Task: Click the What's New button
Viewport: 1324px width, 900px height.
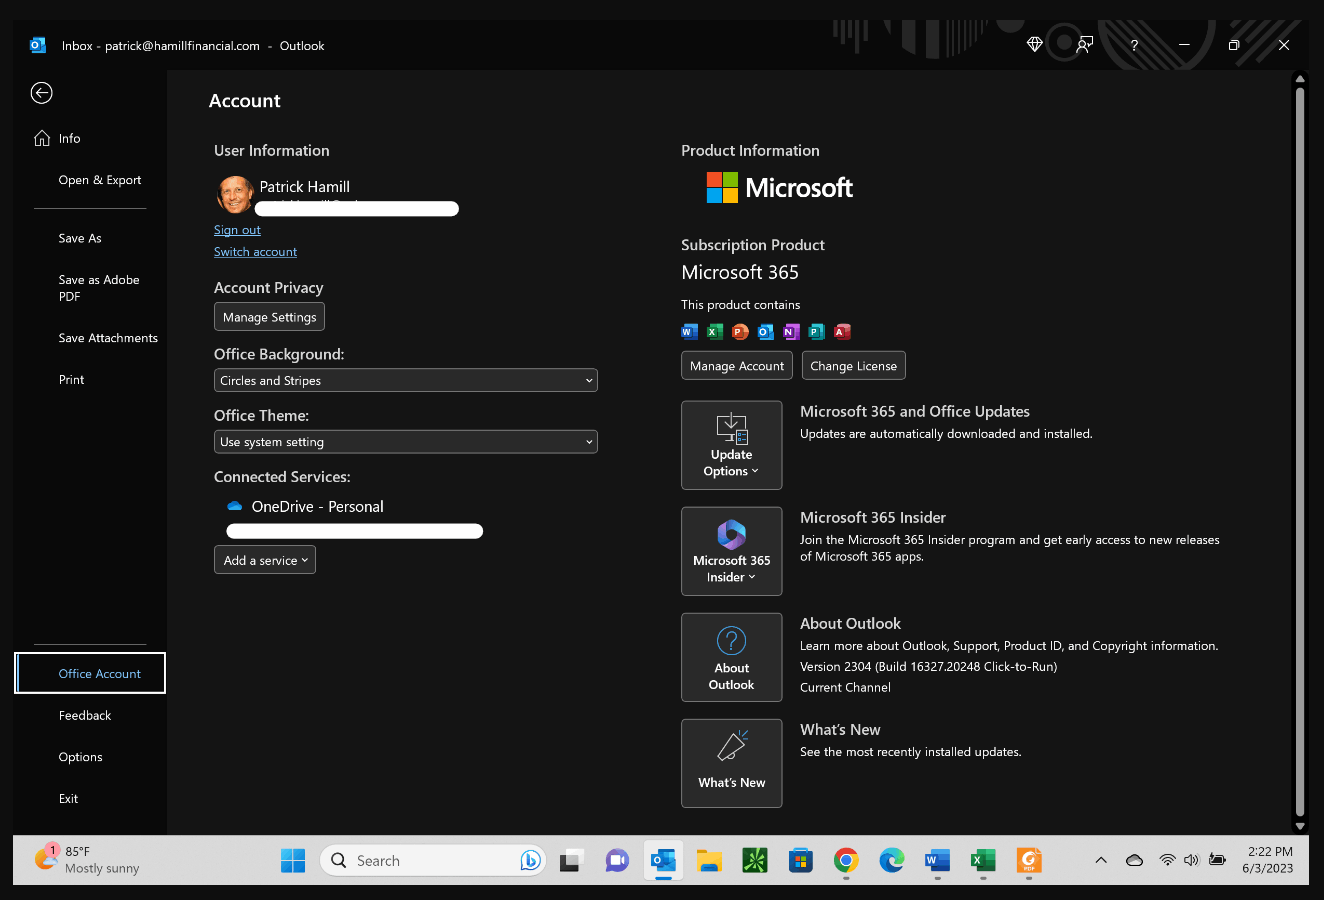Action: pos(732,763)
